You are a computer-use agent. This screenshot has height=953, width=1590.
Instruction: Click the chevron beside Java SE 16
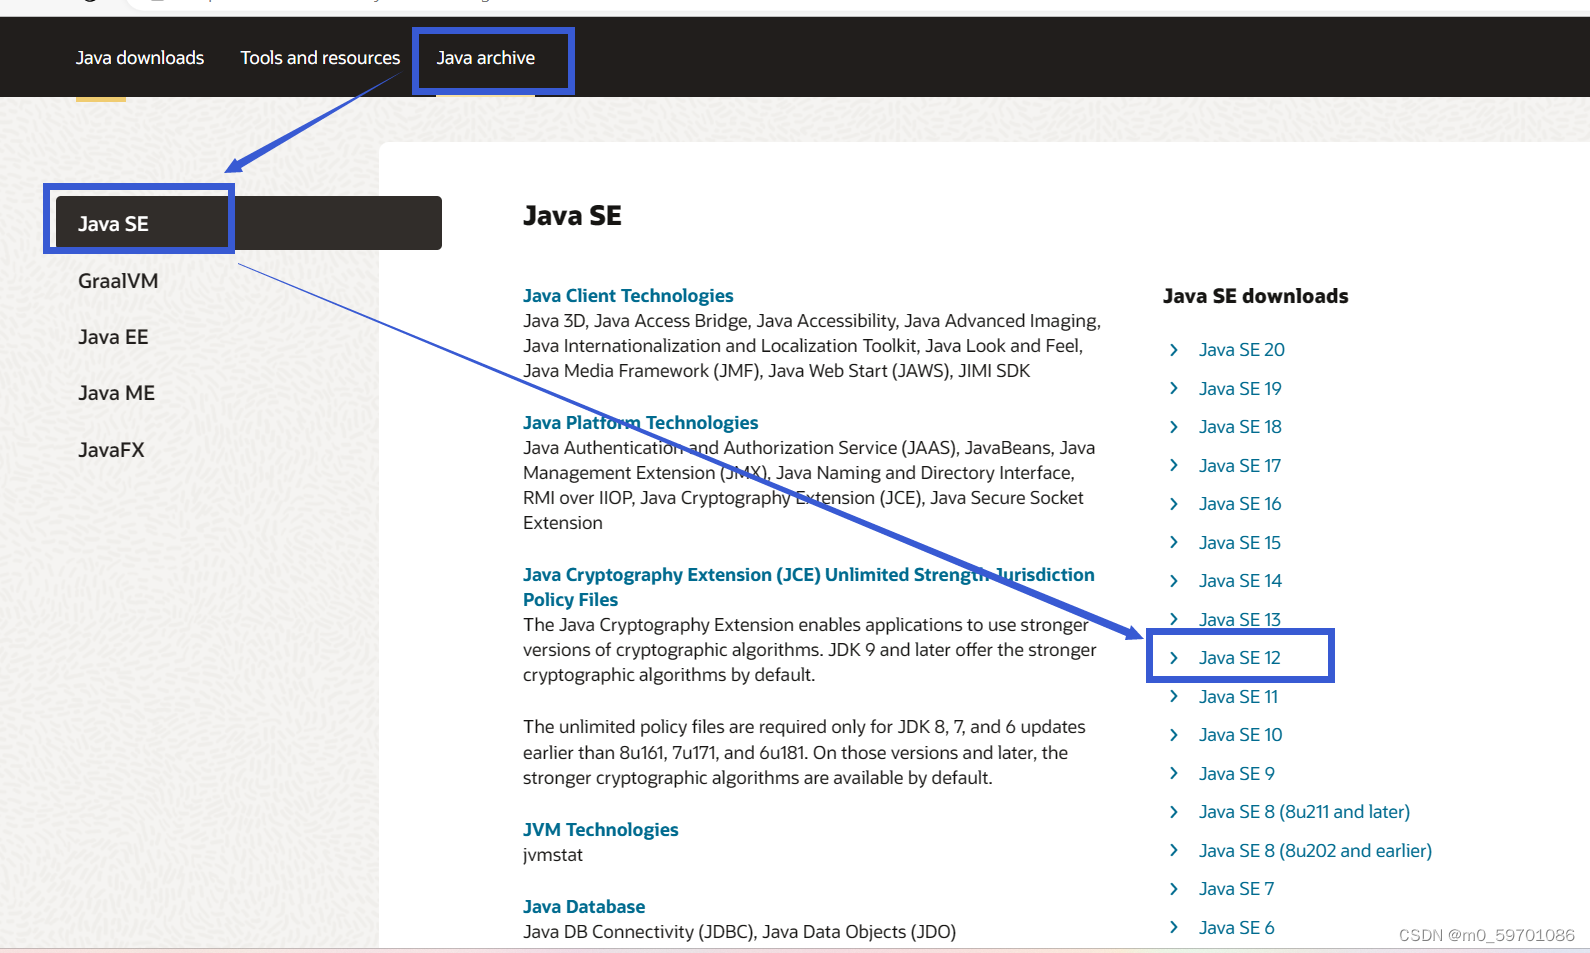pos(1174,504)
